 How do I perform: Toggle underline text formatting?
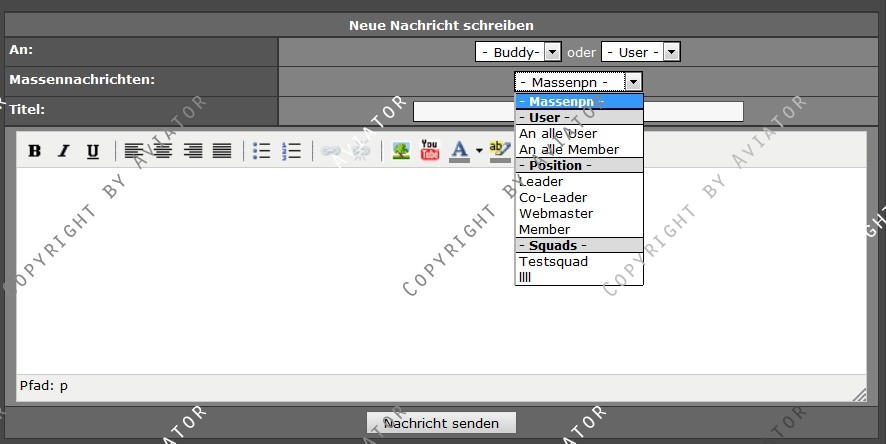(x=93, y=151)
